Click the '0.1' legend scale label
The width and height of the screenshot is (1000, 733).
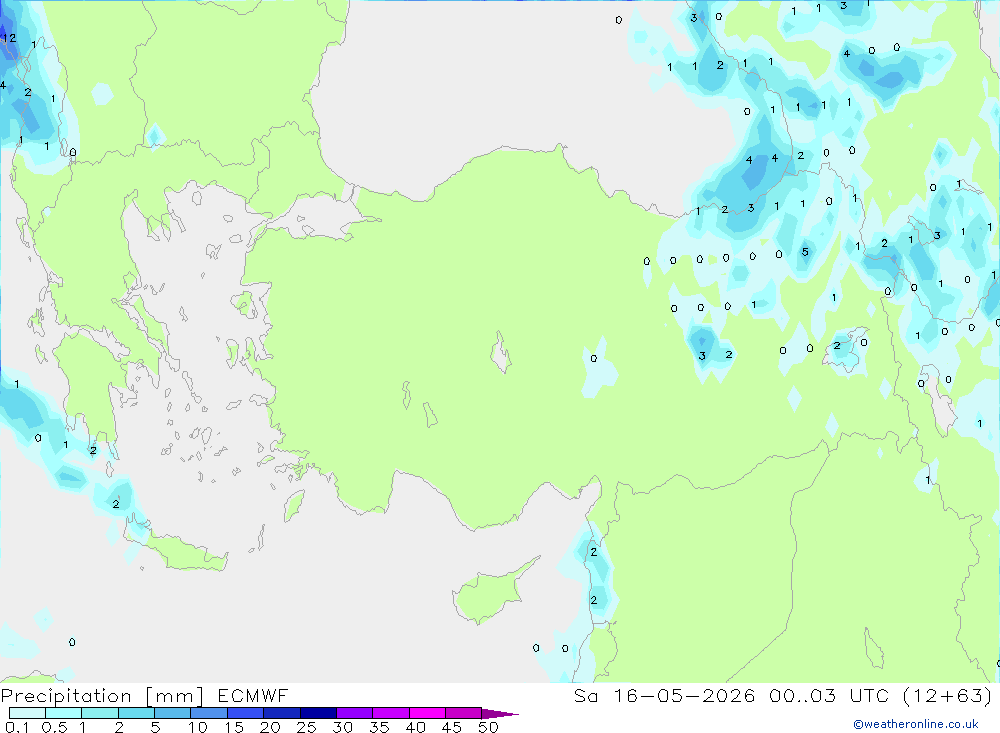17,727
